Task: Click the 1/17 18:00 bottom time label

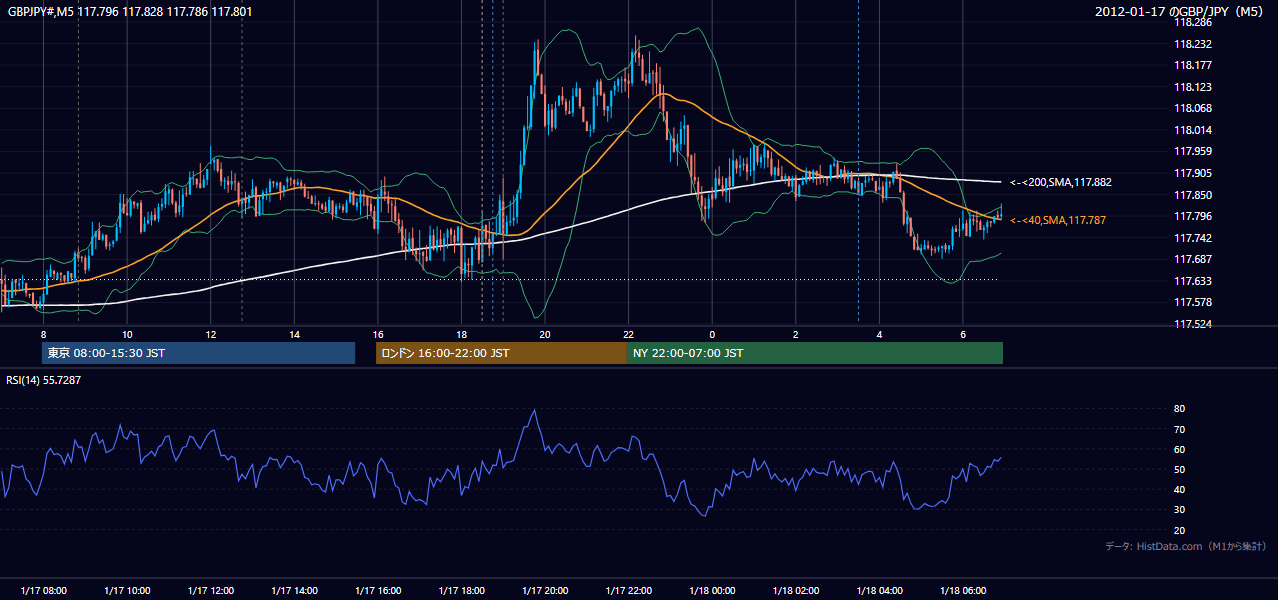Action: point(461,591)
